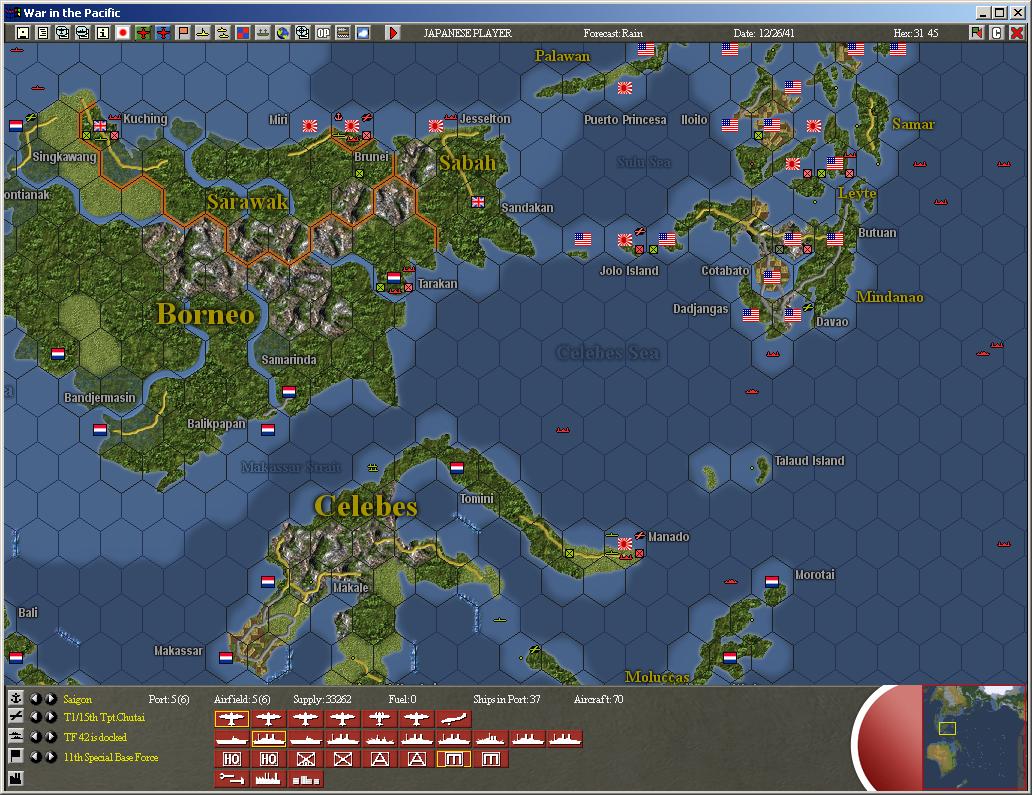Previous air unit arrow beside T1/15th Tpt Chutai
The image size is (1032, 795).
35,717
